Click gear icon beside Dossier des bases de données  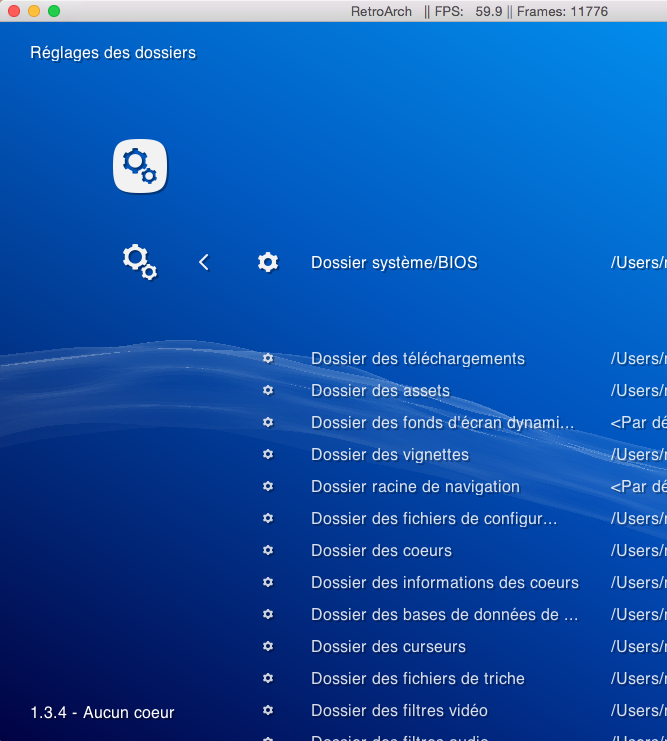tap(268, 614)
